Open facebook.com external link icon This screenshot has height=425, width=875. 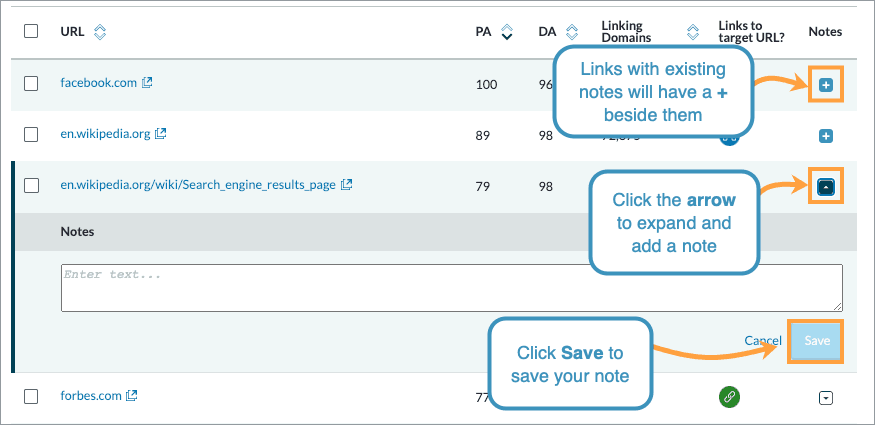[x=147, y=83]
